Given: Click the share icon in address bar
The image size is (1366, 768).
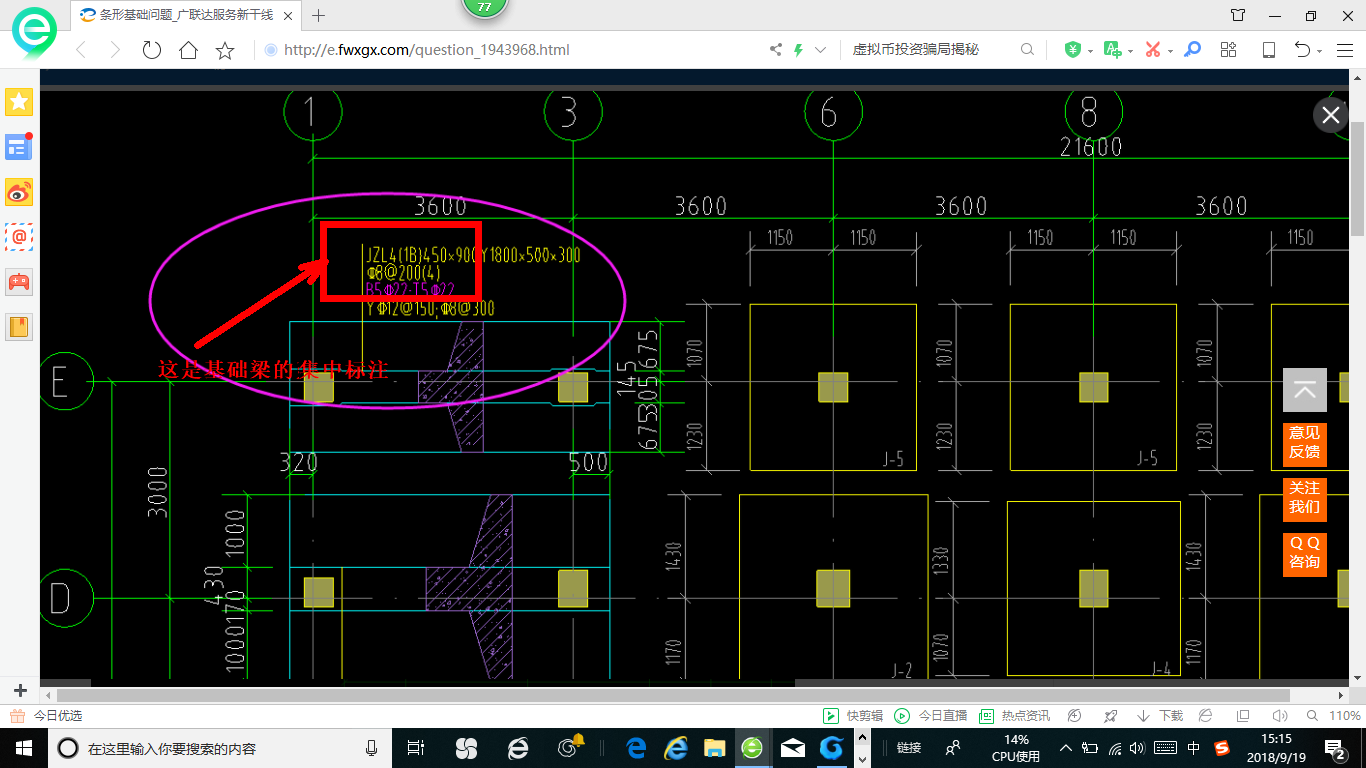Looking at the screenshot, I should click(776, 50).
